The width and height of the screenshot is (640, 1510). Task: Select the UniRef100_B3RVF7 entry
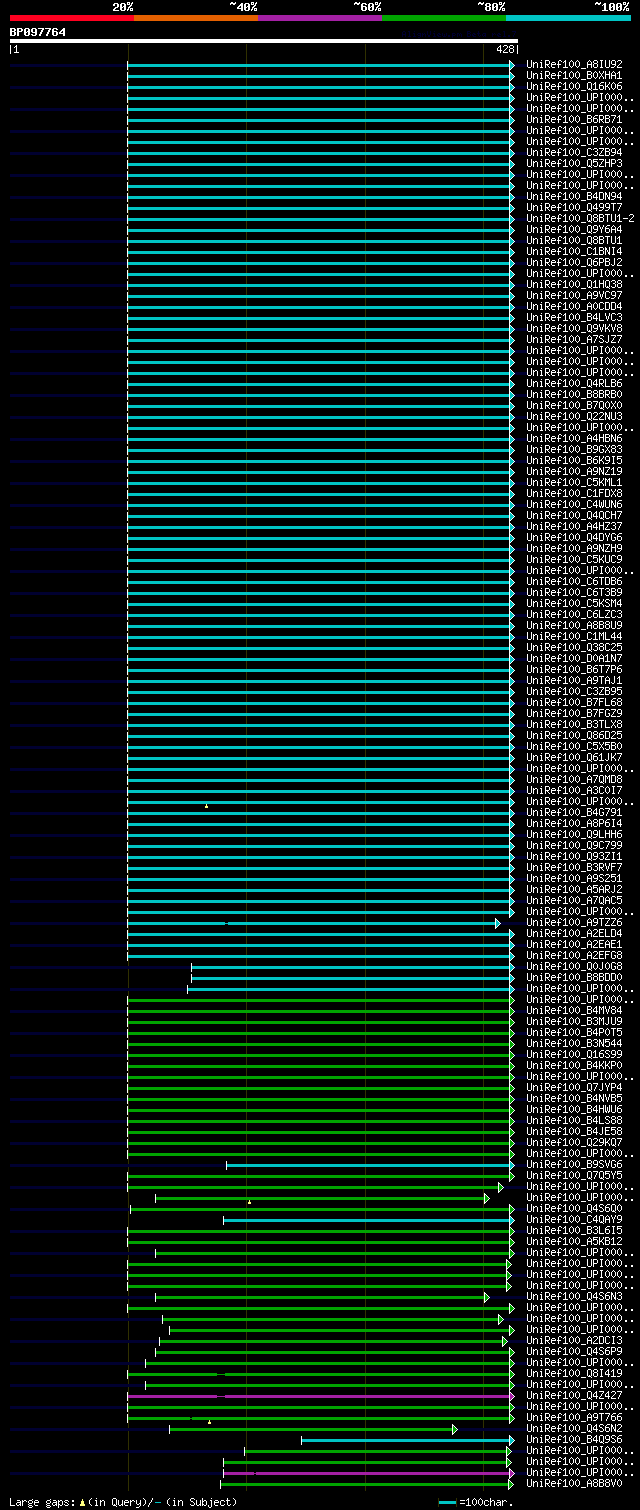point(574,868)
